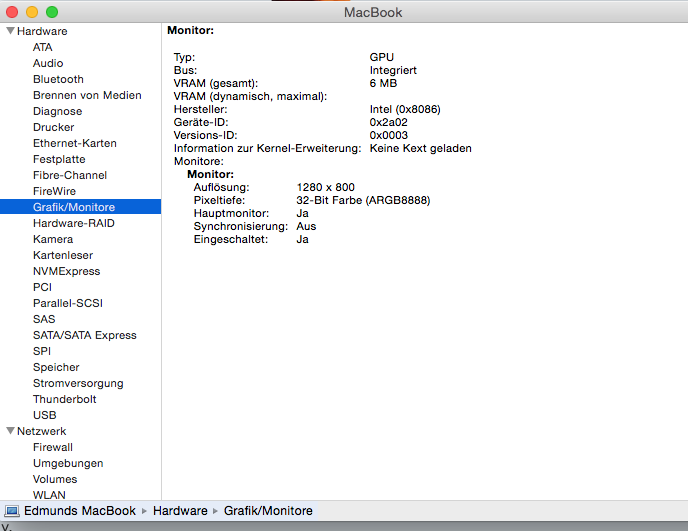Click the 32-Bit Farbe (ARGB8888) value
Image resolution: width=688 pixels, height=531 pixels.
[363, 201]
